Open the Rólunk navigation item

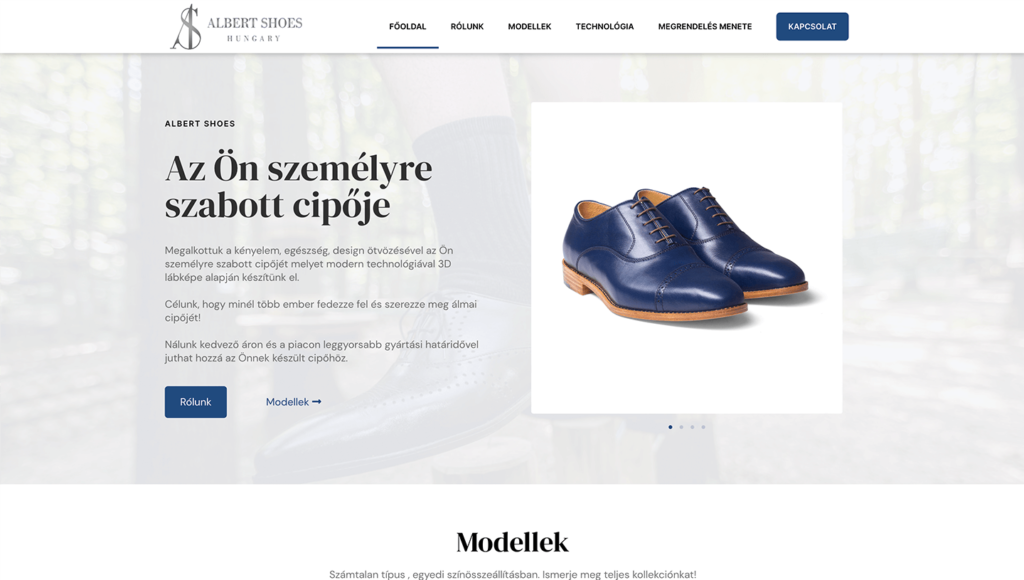467,27
